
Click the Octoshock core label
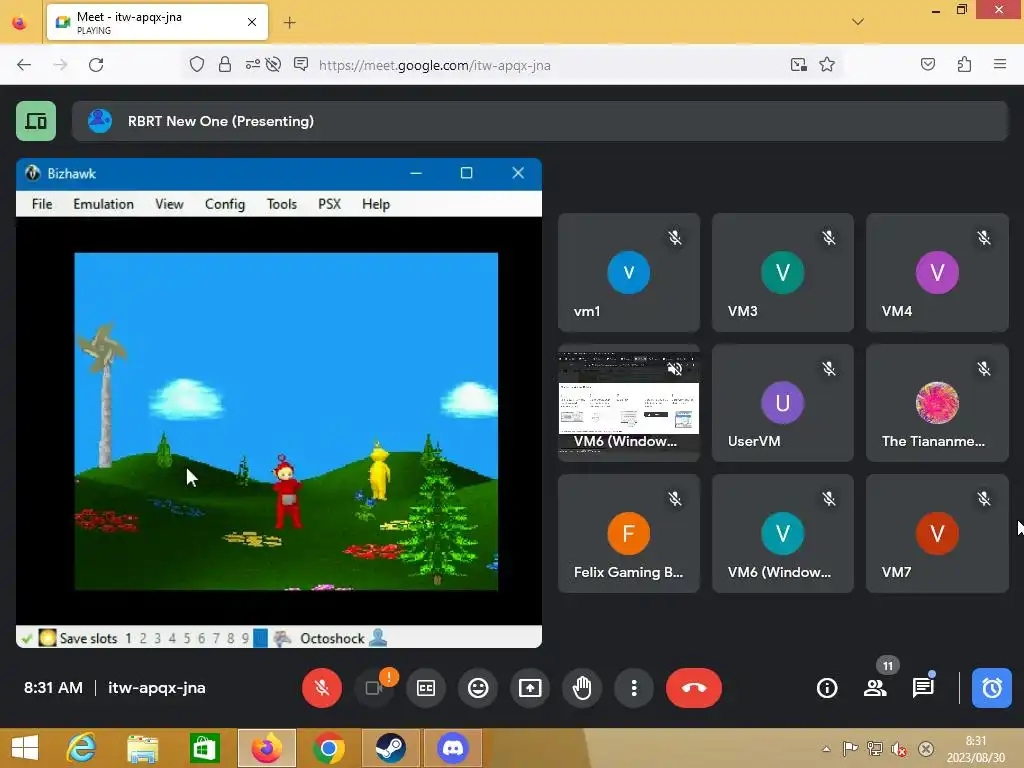point(332,638)
